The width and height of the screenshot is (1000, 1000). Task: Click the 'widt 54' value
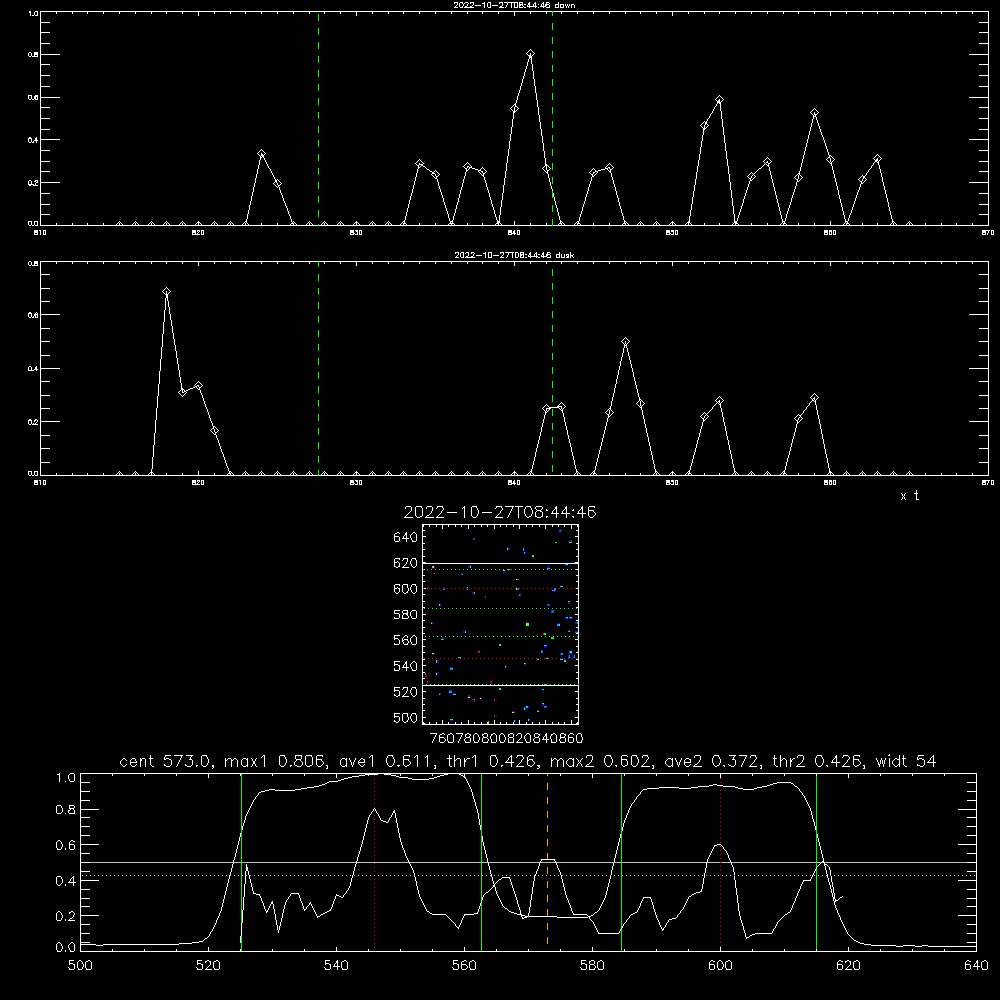[906, 761]
